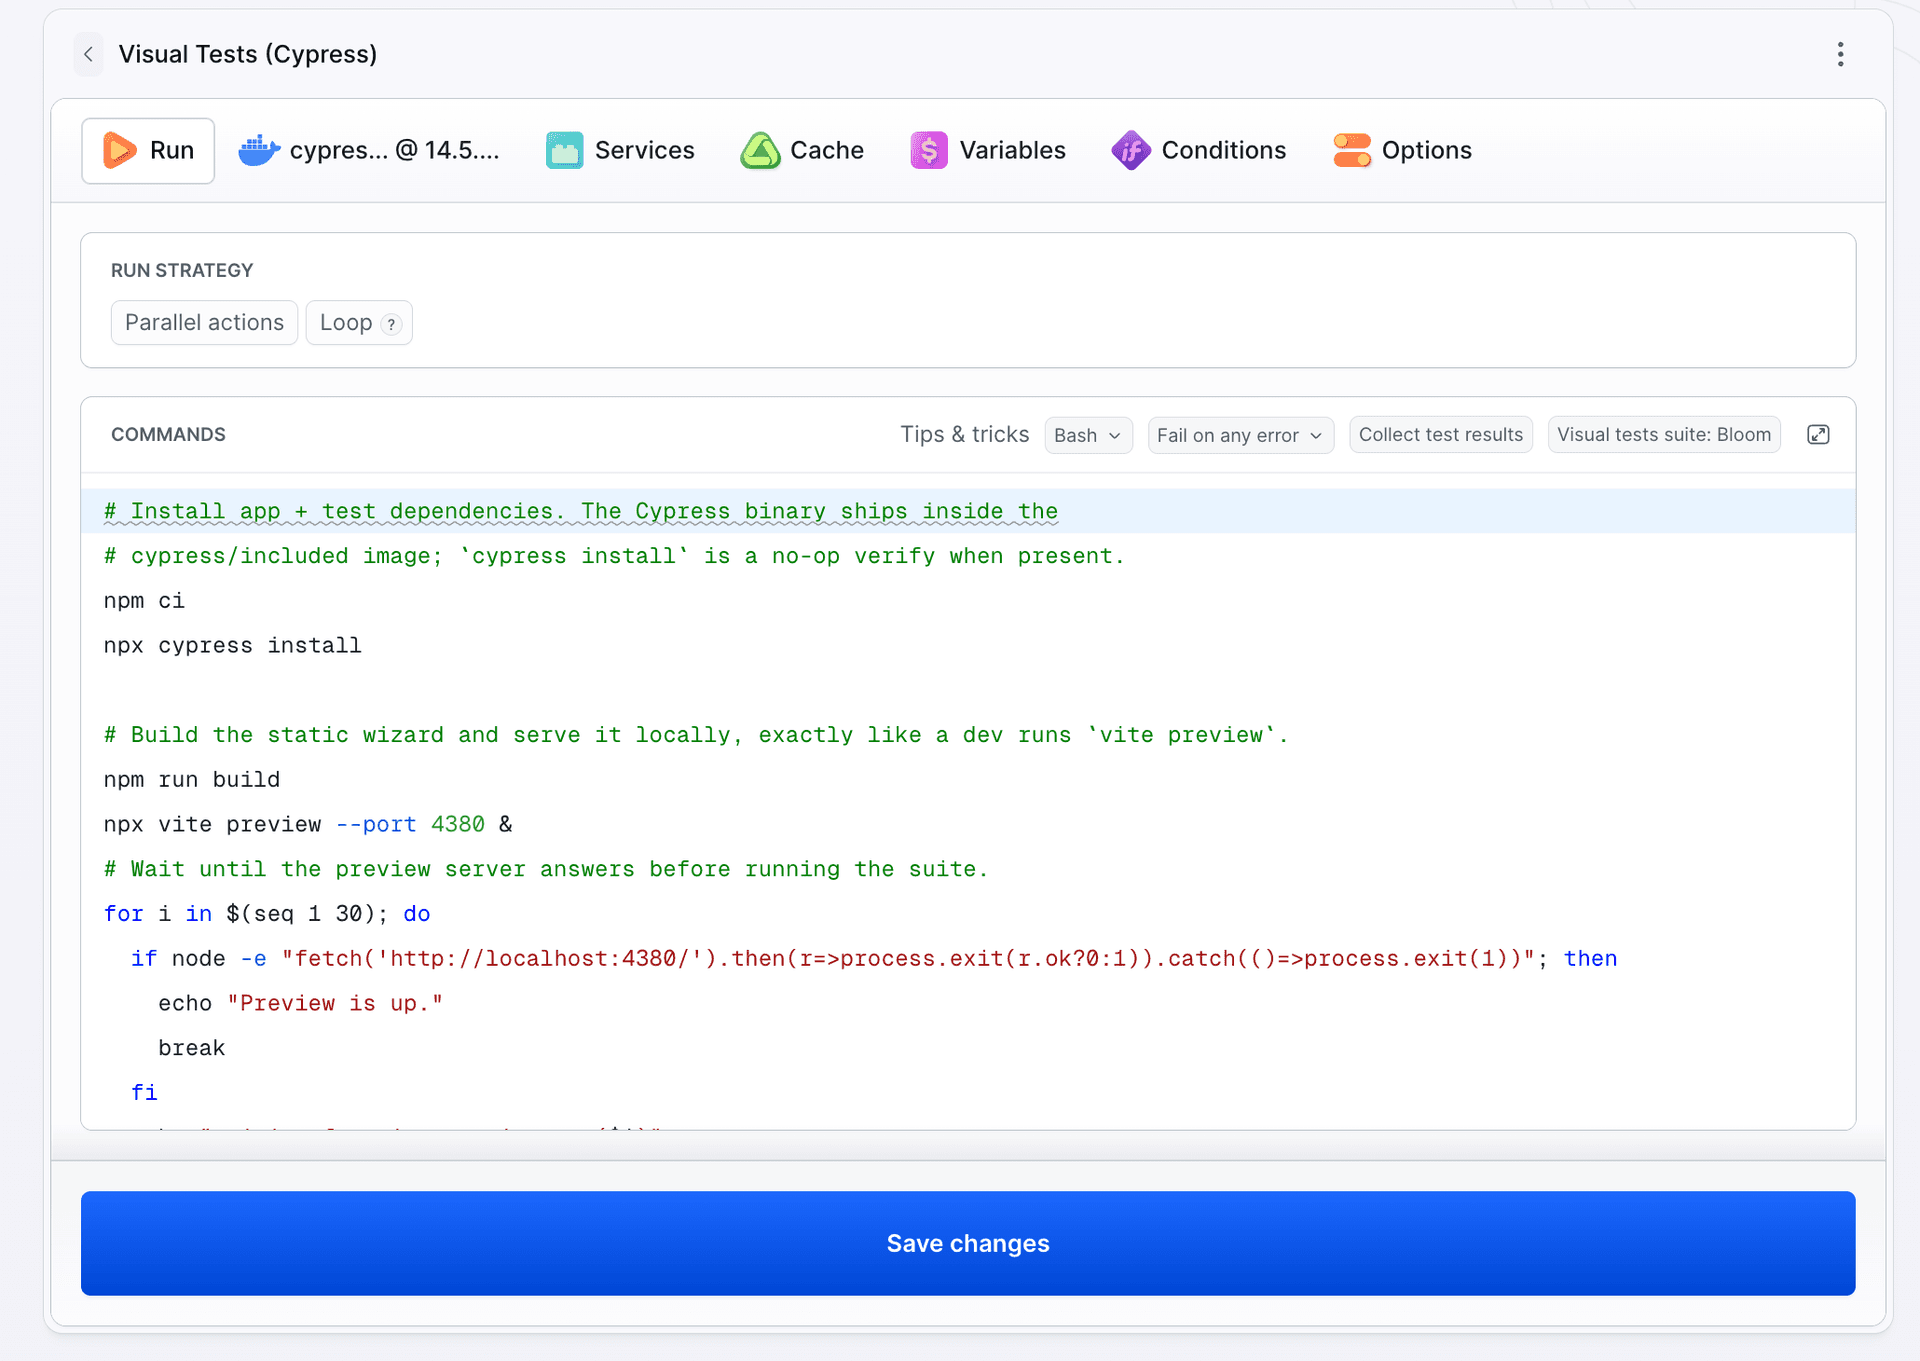Open the Conditions tab
The height and width of the screenshot is (1361, 1920).
pyautogui.click(x=1199, y=150)
